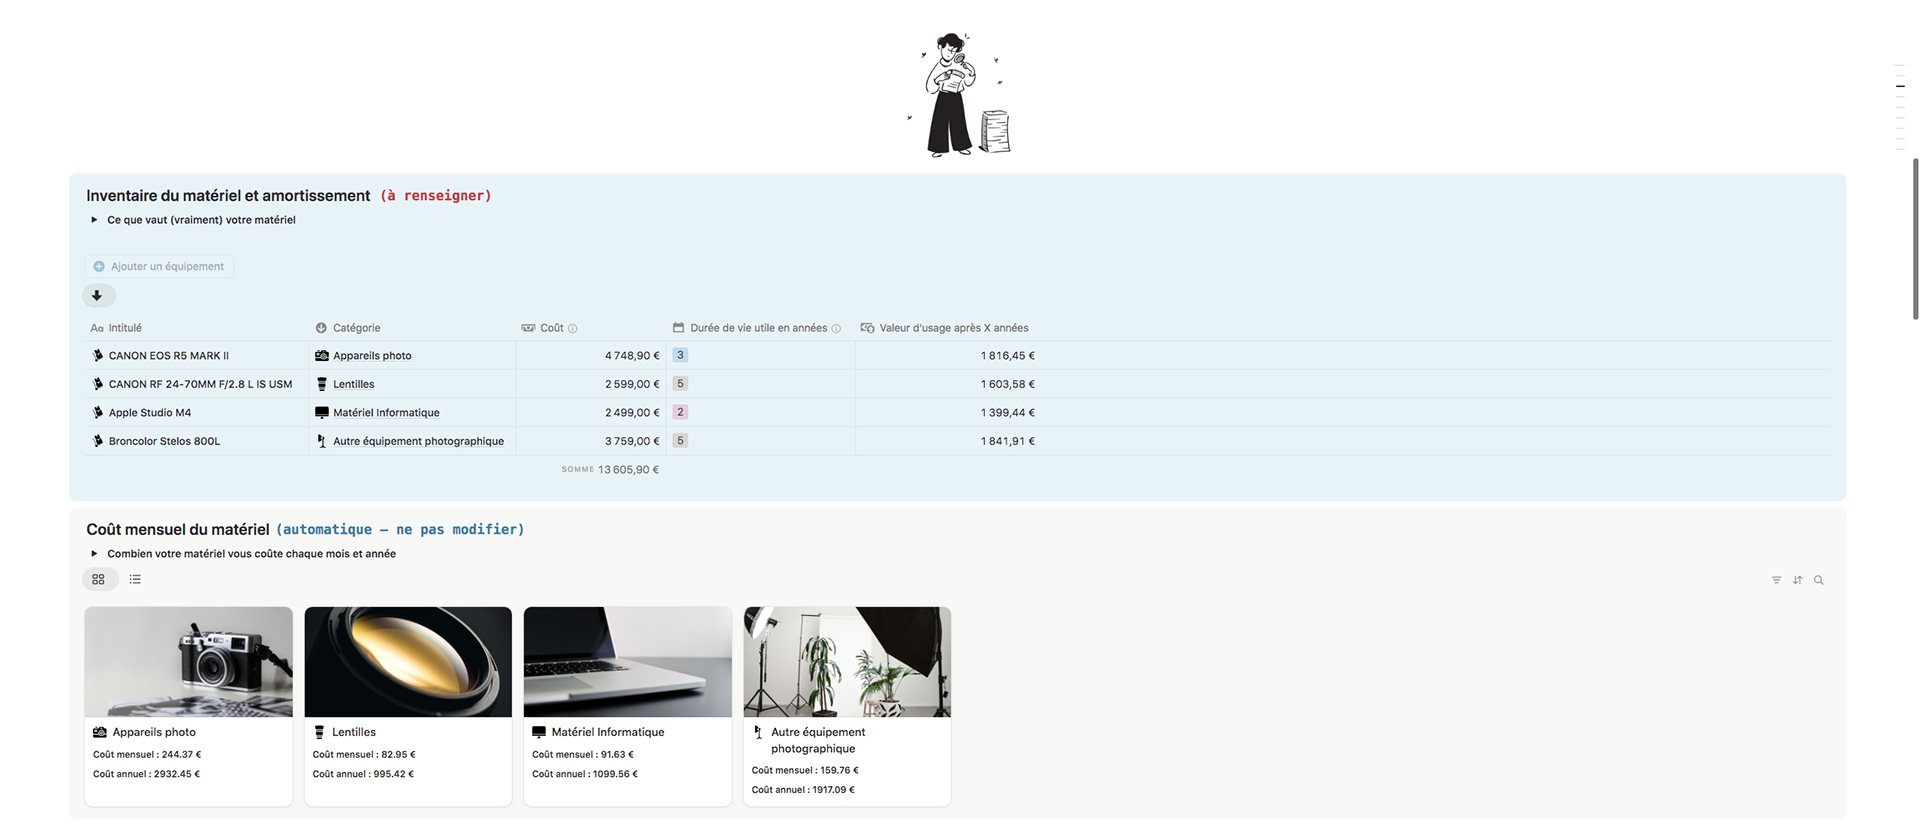Open Autre équipement photographique studio thumbnail
This screenshot has width=1920, height=826.
[x=847, y=662]
